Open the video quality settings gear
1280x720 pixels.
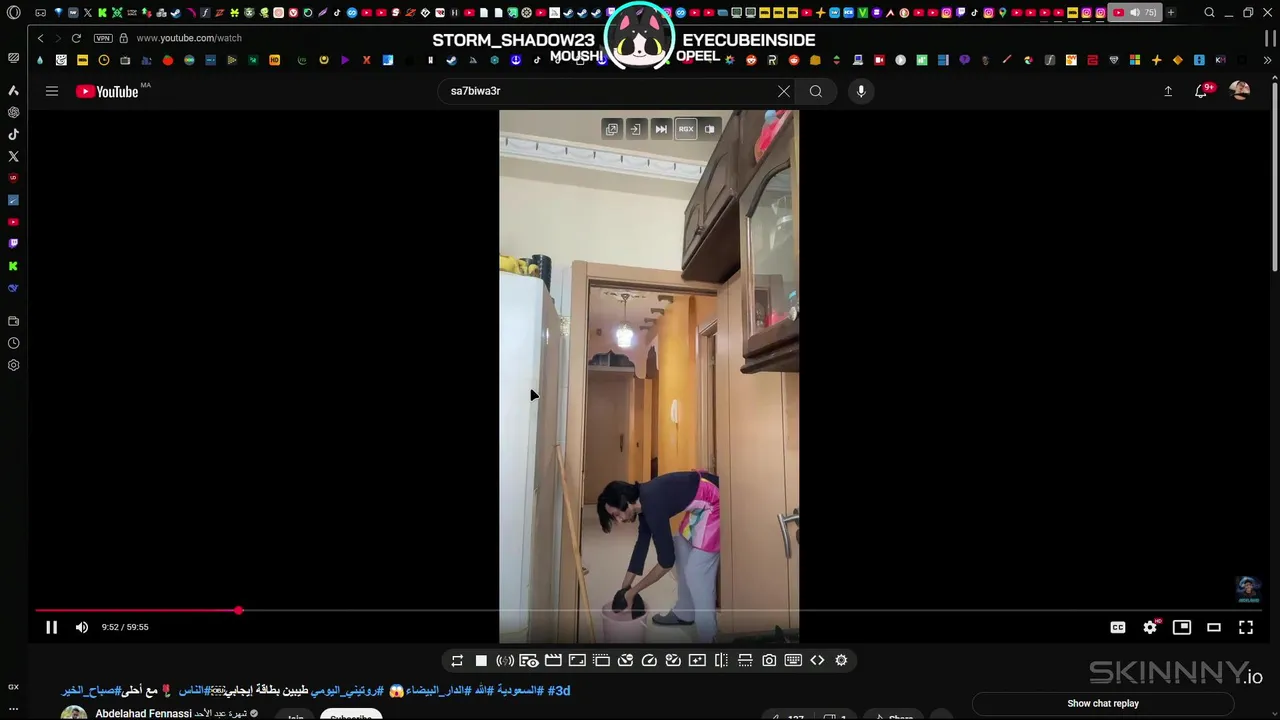pos(1150,627)
